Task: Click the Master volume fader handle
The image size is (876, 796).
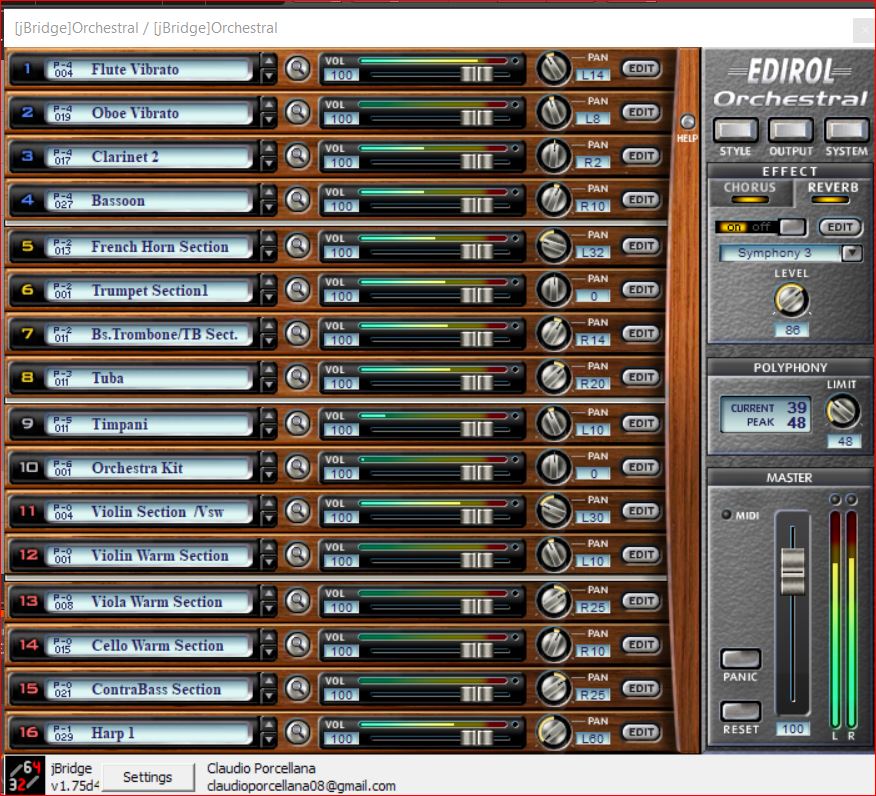Action: 793,571
